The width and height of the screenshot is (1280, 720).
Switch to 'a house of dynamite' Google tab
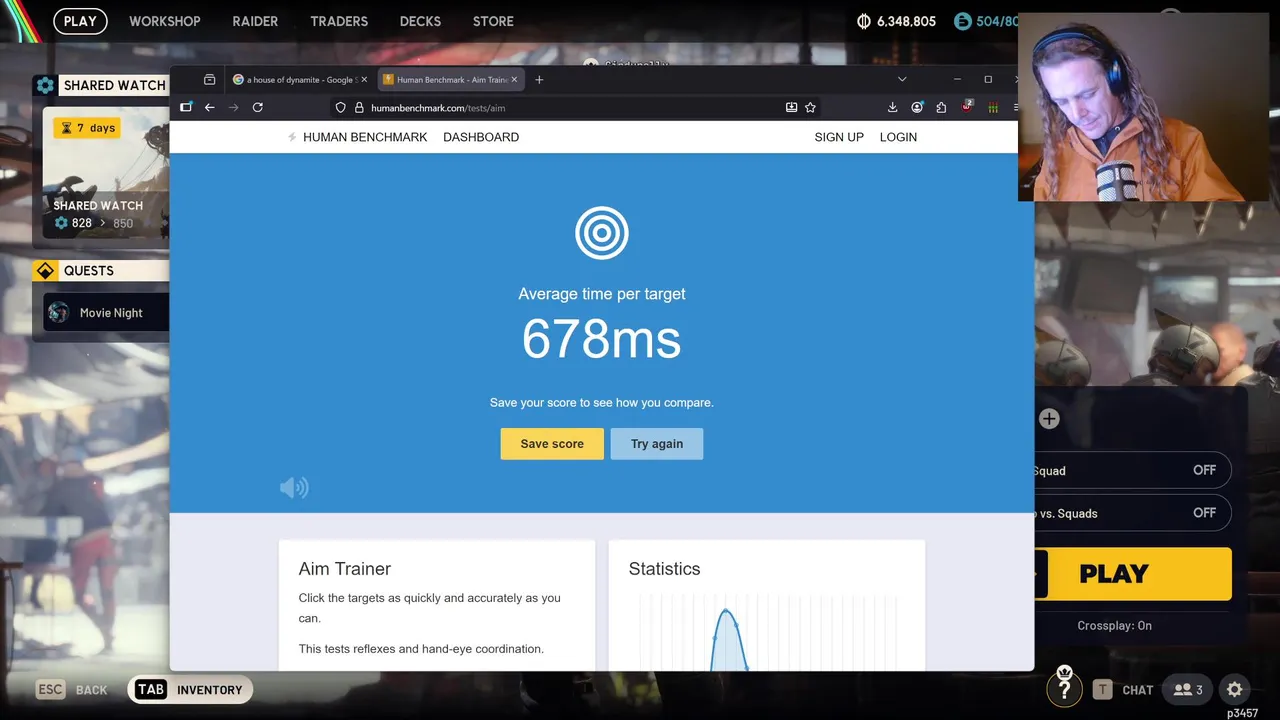point(300,80)
